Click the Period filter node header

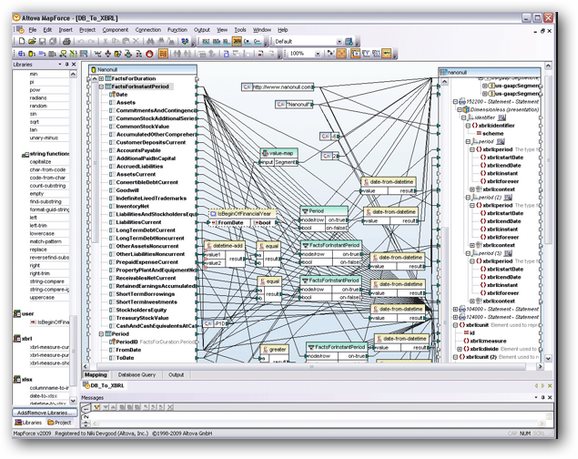pos(324,211)
